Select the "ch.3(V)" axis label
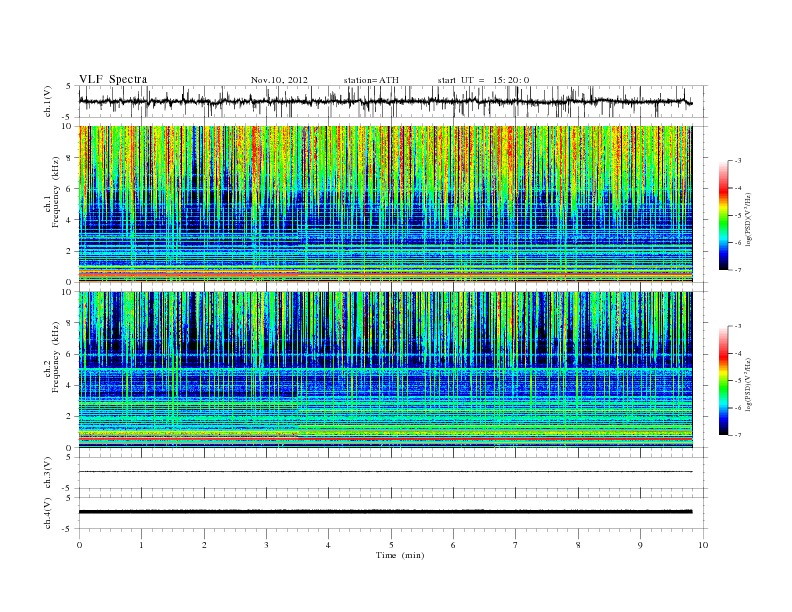The image size is (792, 612). pyautogui.click(x=48, y=473)
